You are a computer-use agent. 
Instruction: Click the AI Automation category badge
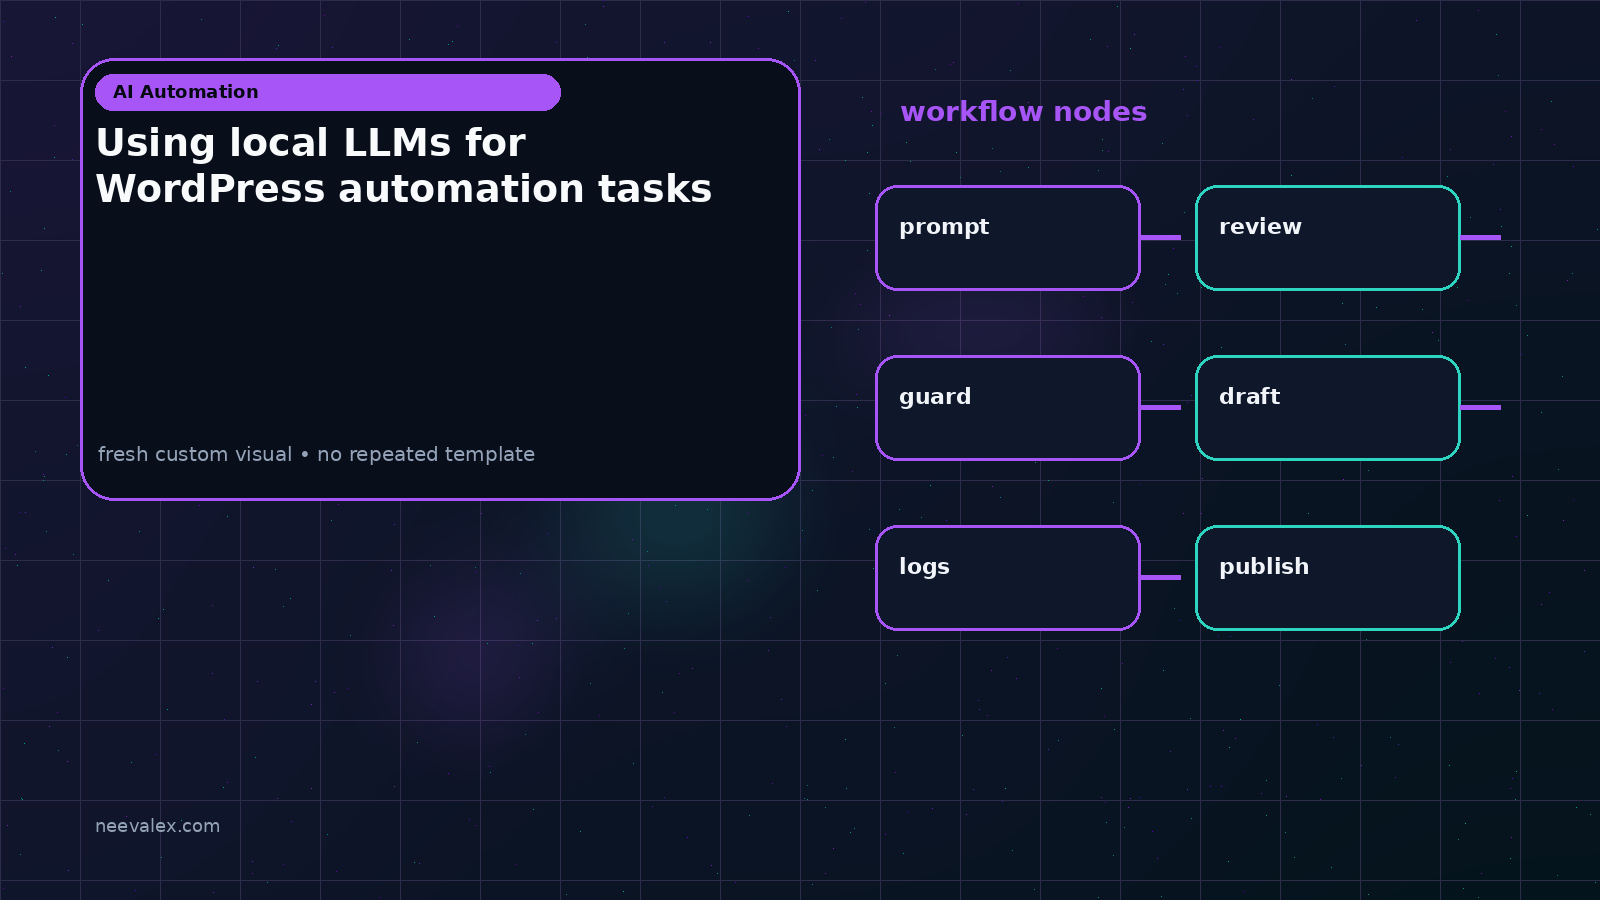[328, 92]
